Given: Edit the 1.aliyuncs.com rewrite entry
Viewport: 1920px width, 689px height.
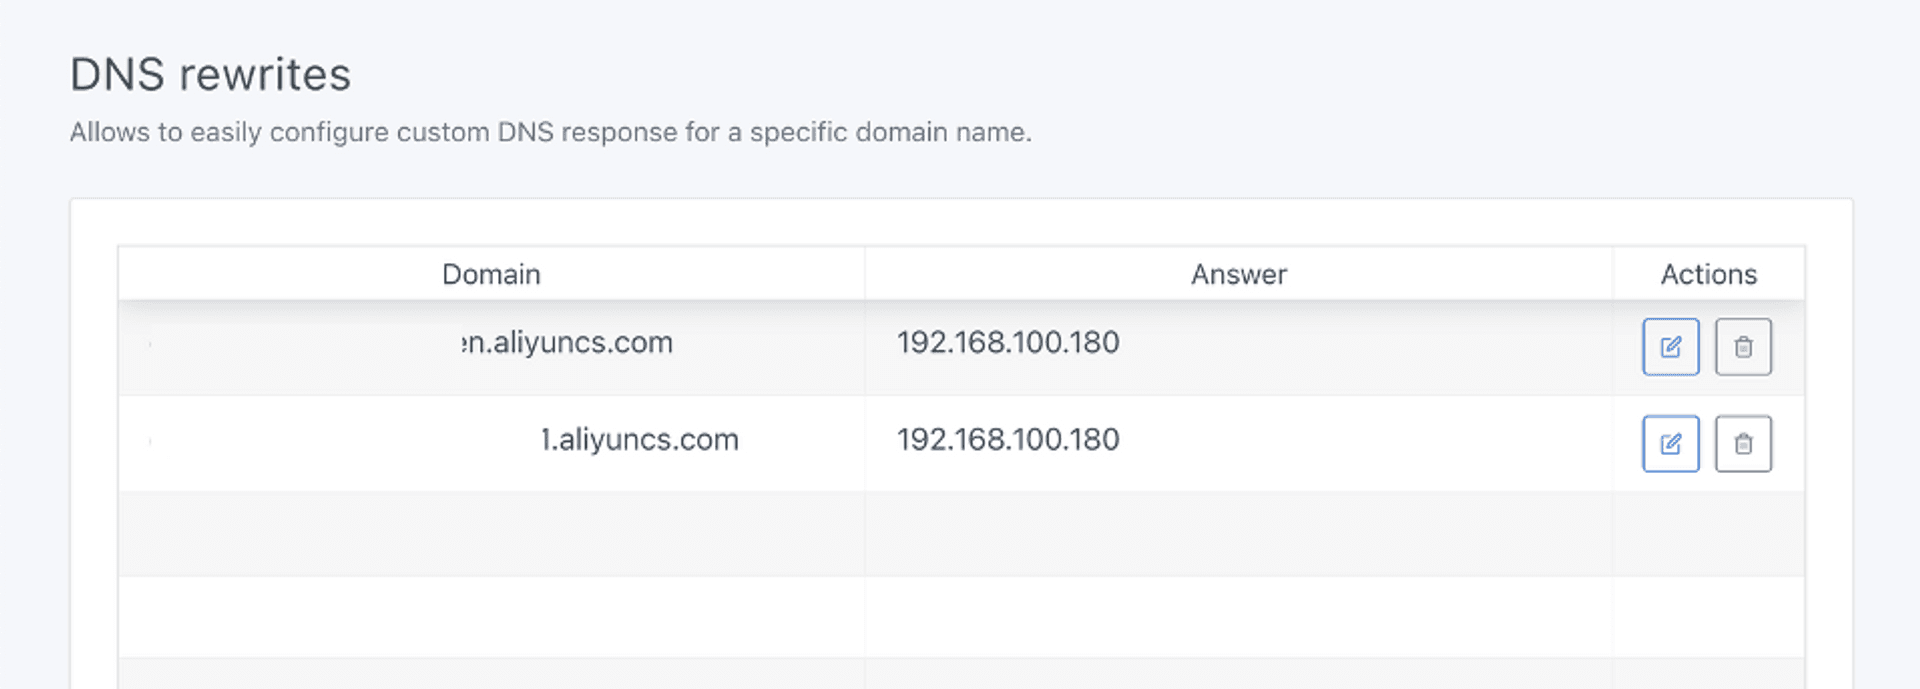Looking at the screenshot, I should 1670,444.
